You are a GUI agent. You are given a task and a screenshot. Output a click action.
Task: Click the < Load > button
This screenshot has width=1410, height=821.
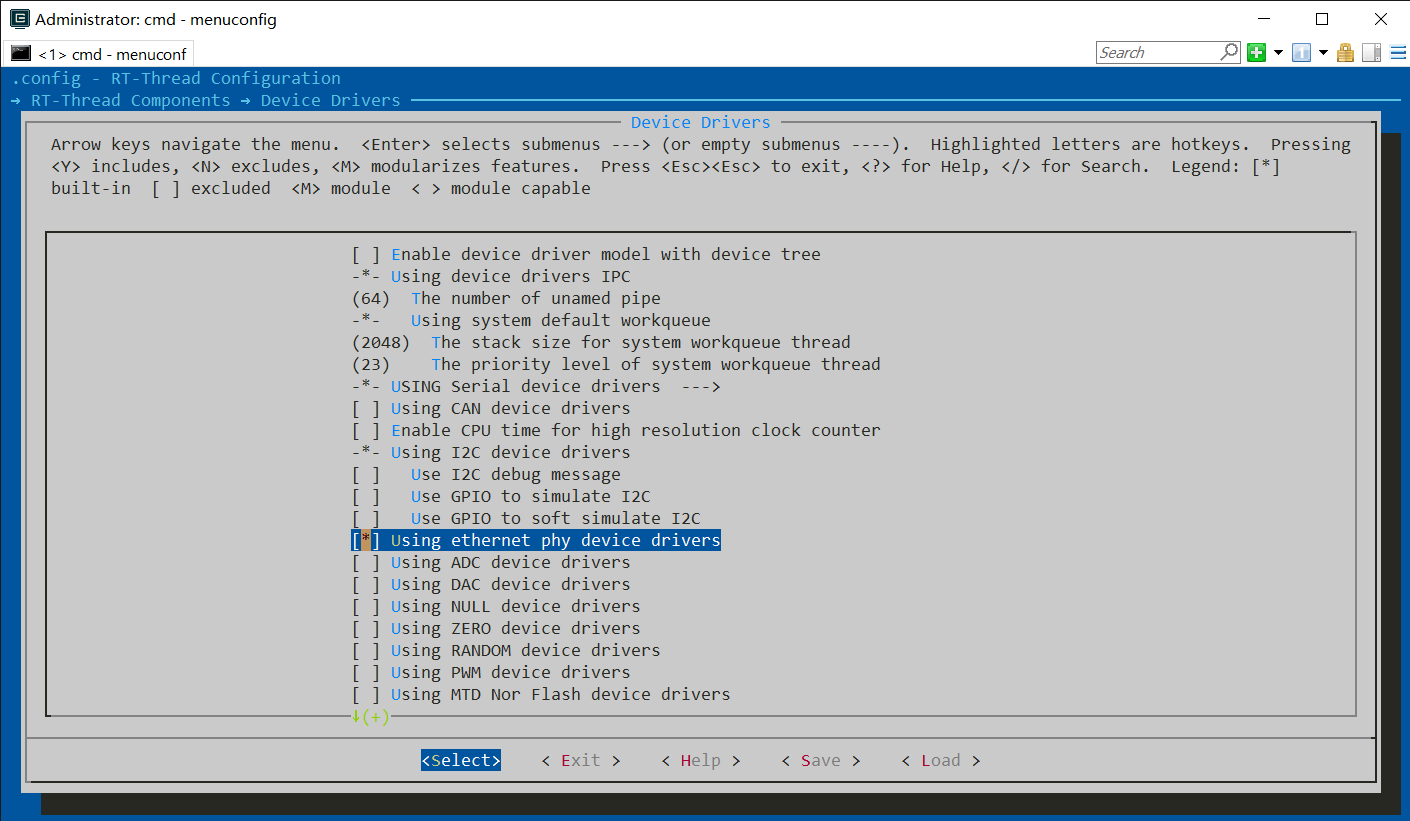tap(941, 760)
